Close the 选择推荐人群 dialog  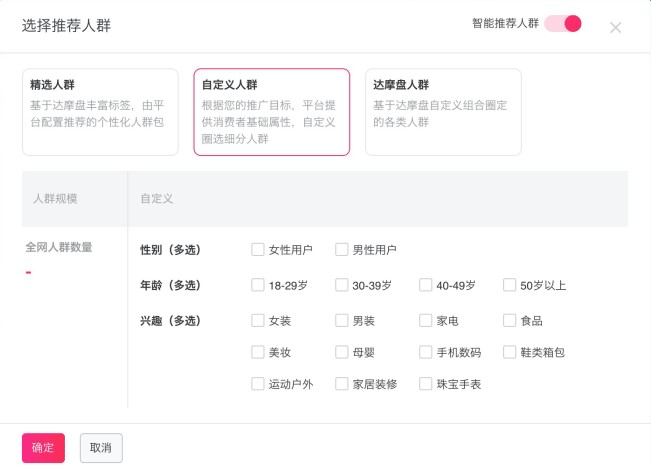[x=615, y=27]
